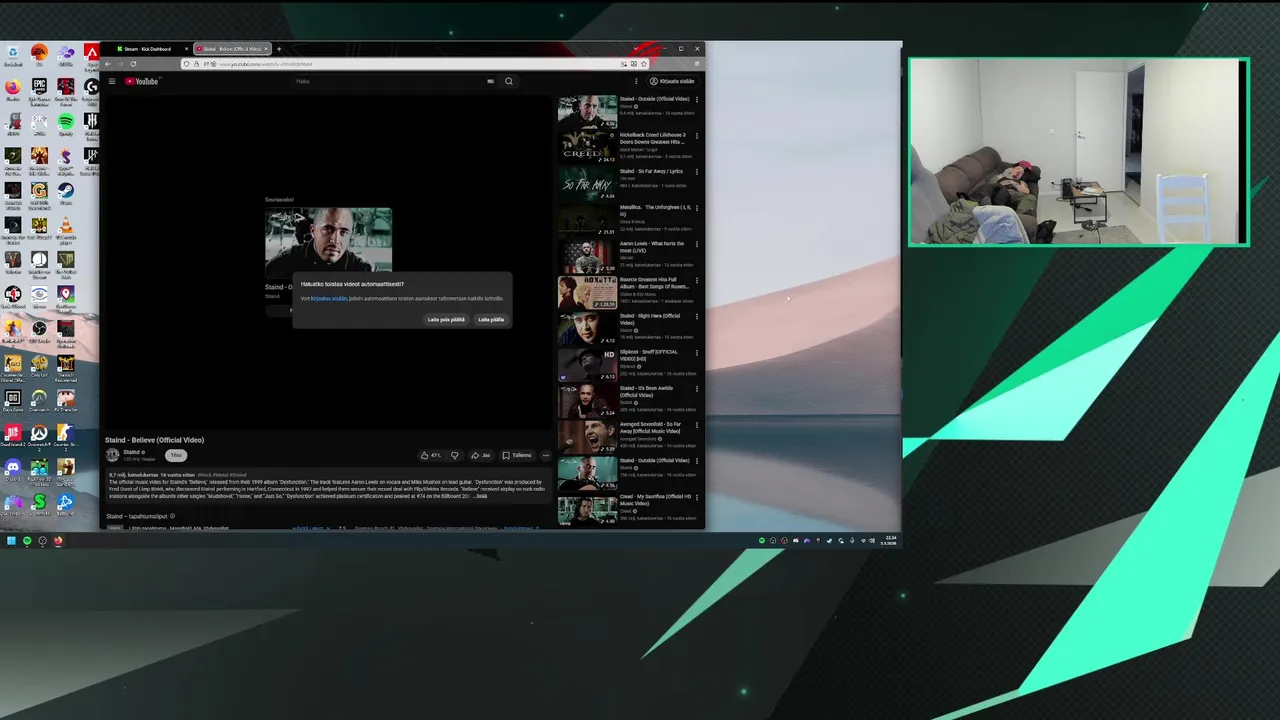The image size is (1280, 720).
Task: Open the Steam desktop shortcut
Action: coord(66,193)
